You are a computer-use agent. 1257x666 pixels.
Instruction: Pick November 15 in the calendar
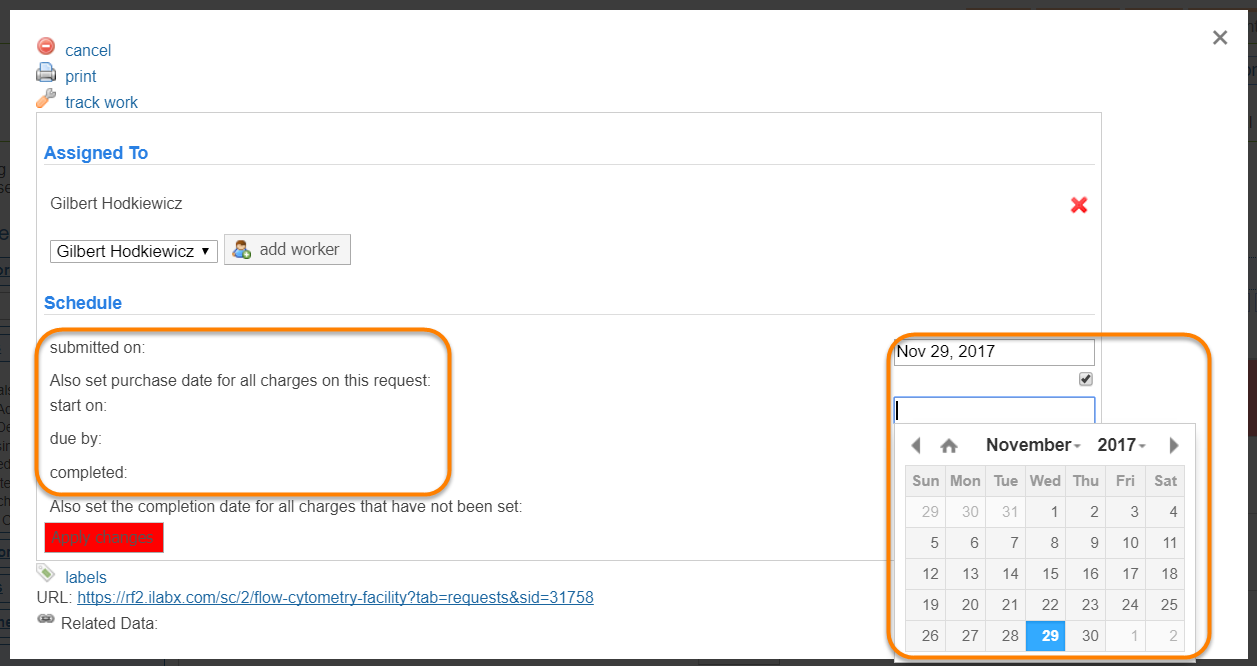1049,573
